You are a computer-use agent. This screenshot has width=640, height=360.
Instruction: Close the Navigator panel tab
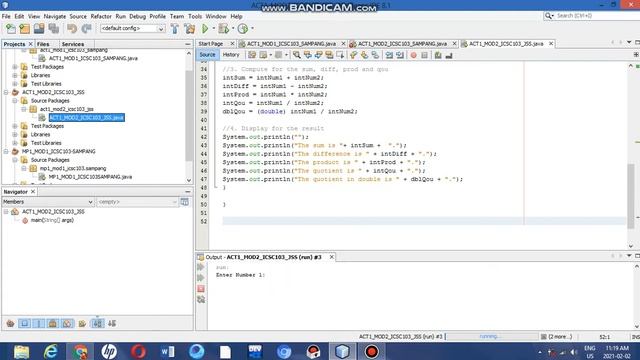click(33, 192)
